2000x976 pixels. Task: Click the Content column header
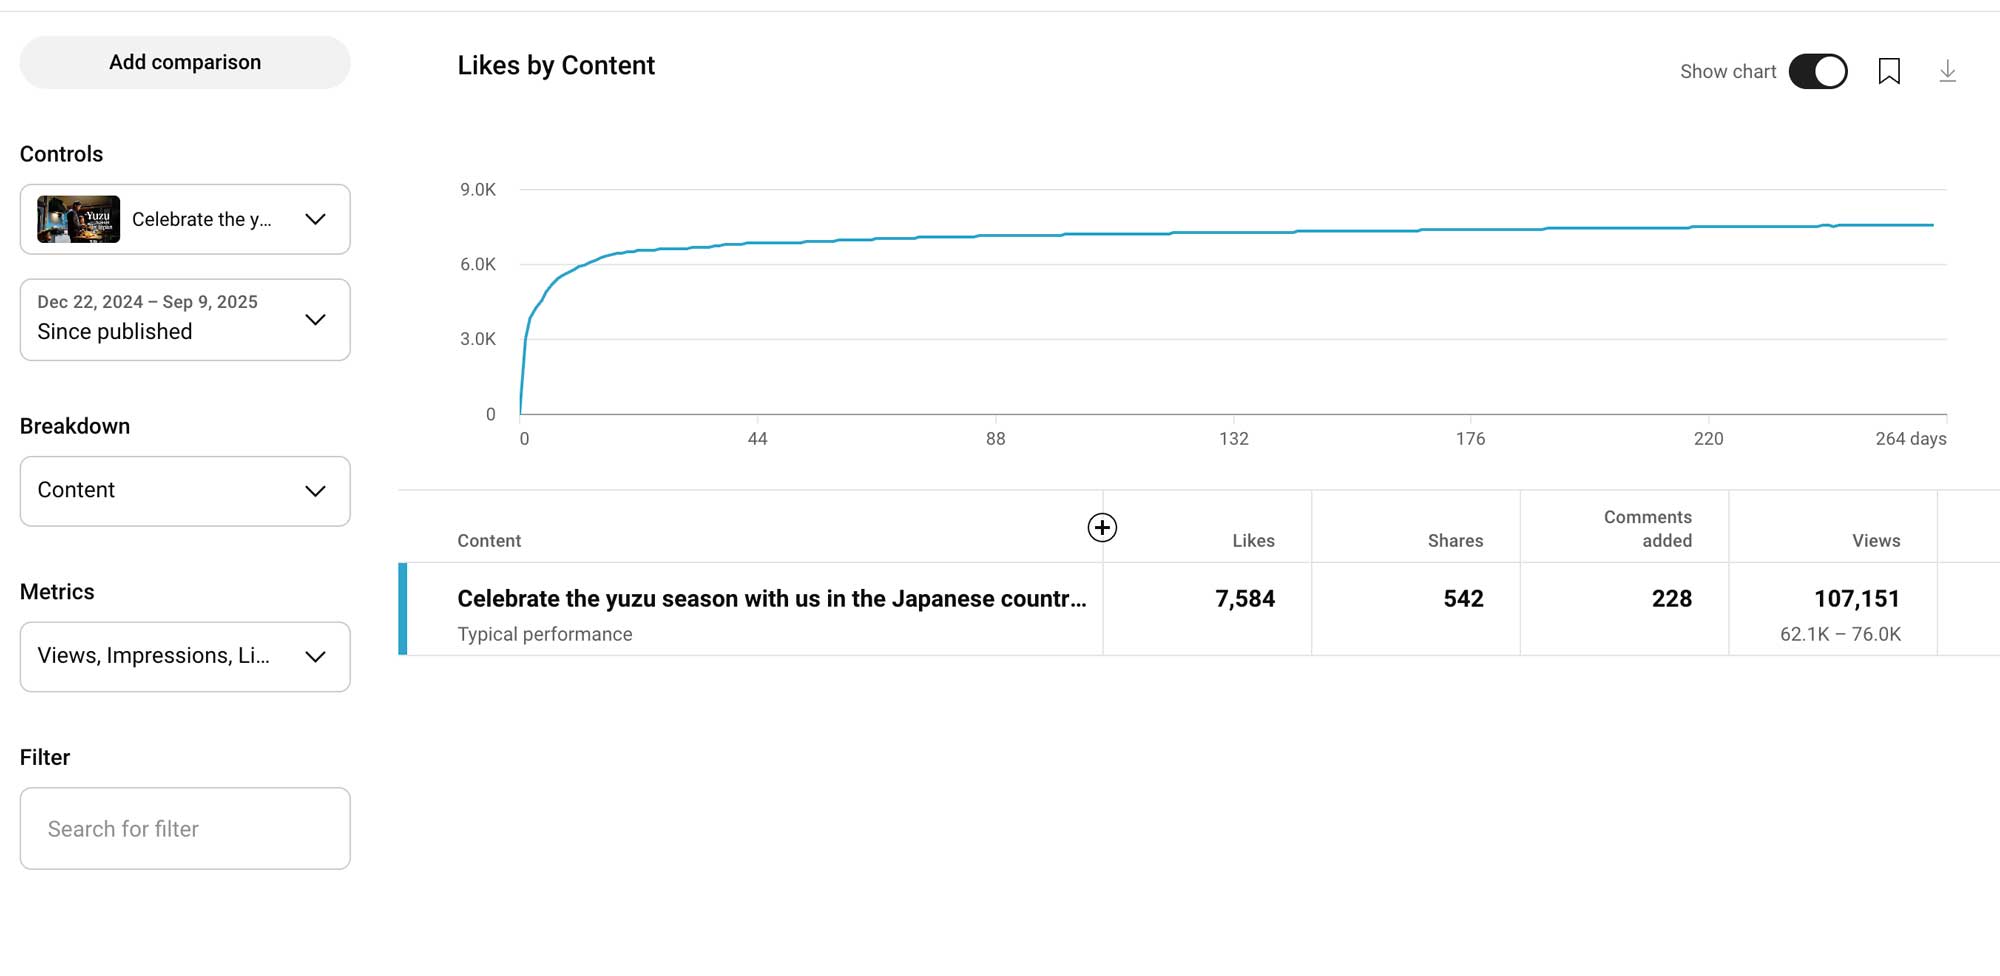coord(489,541)
